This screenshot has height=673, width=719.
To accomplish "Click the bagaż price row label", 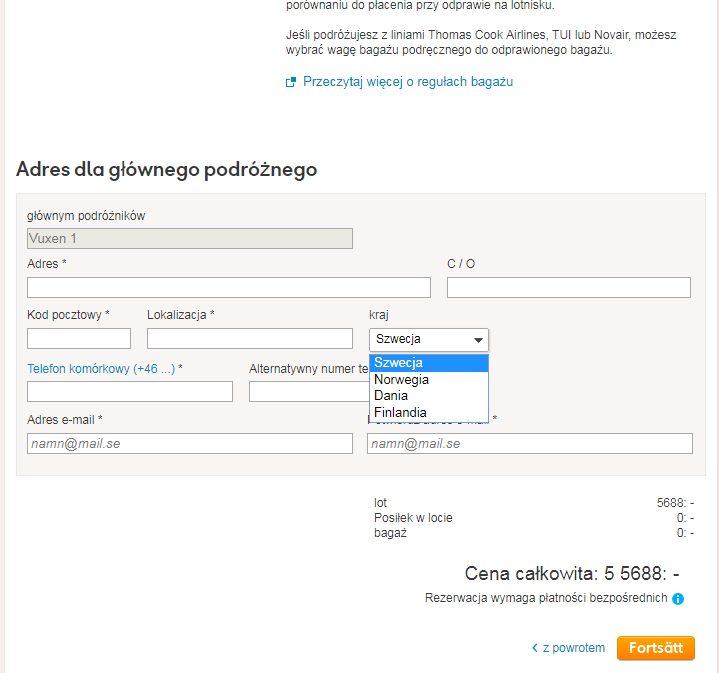I will (x=390, y=533).
